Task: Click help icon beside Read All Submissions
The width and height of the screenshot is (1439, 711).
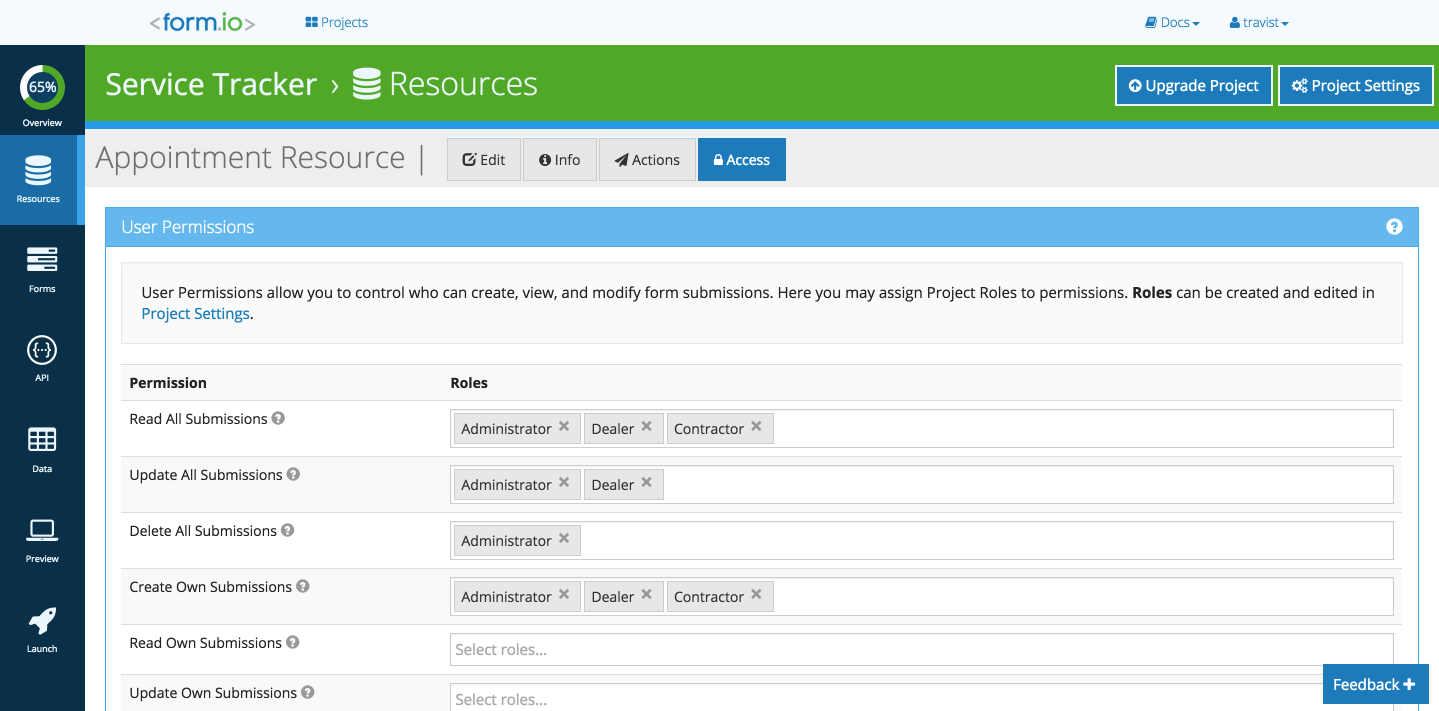Action: point(279,418)
